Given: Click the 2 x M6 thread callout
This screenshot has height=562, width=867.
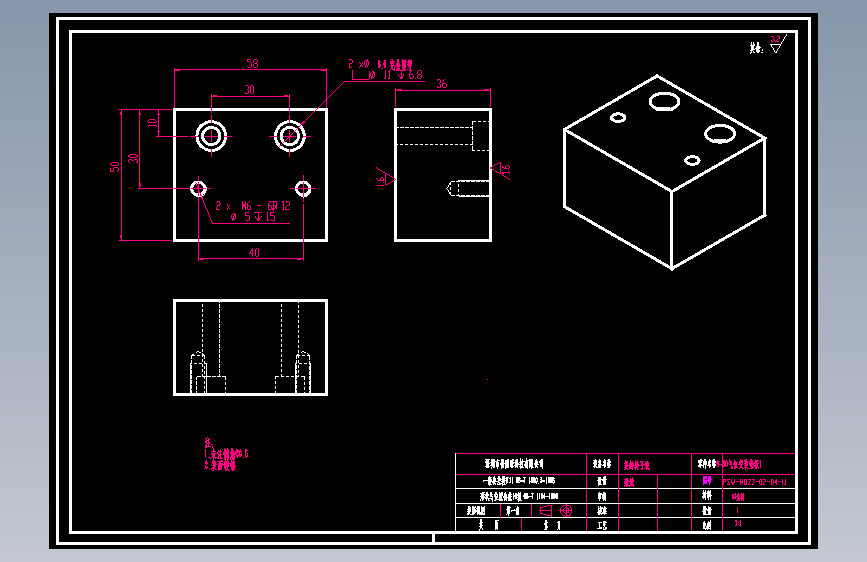Looking at the screenshot, I should pyautogui.click(x=253, y=206).
